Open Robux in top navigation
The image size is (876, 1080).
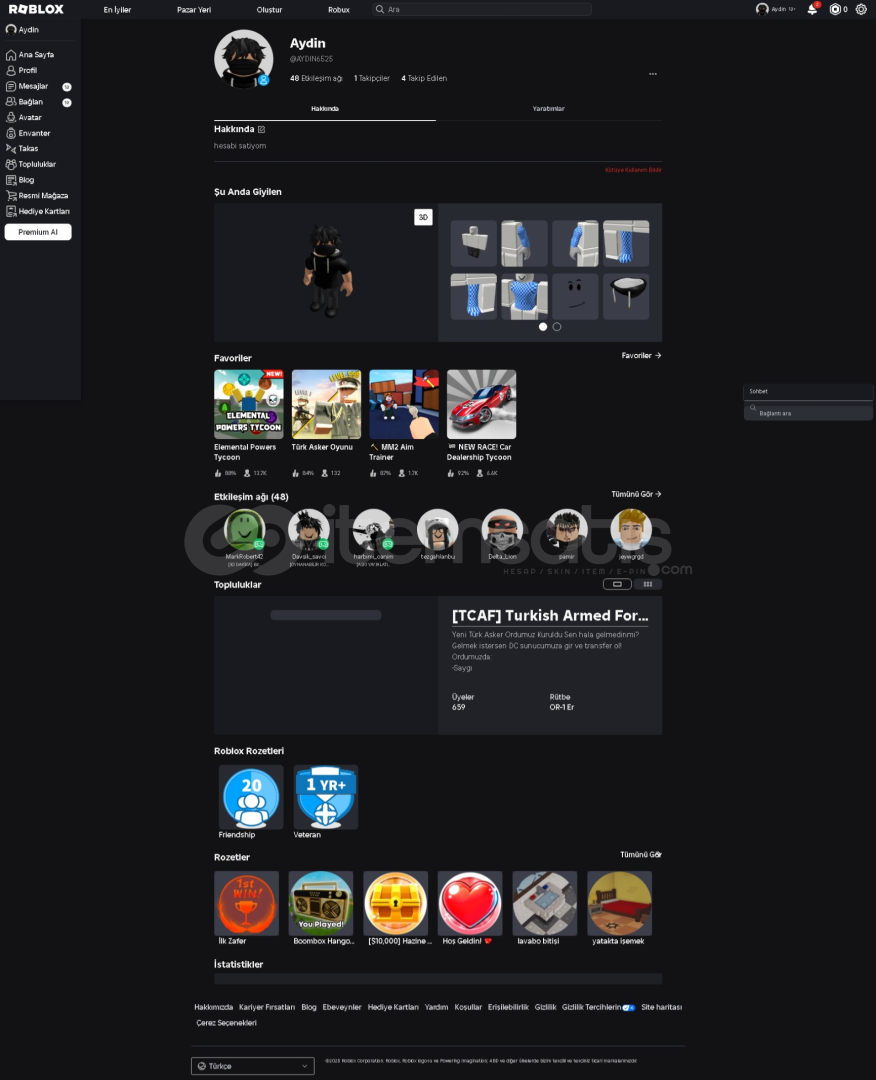click(x=339, y=10)
